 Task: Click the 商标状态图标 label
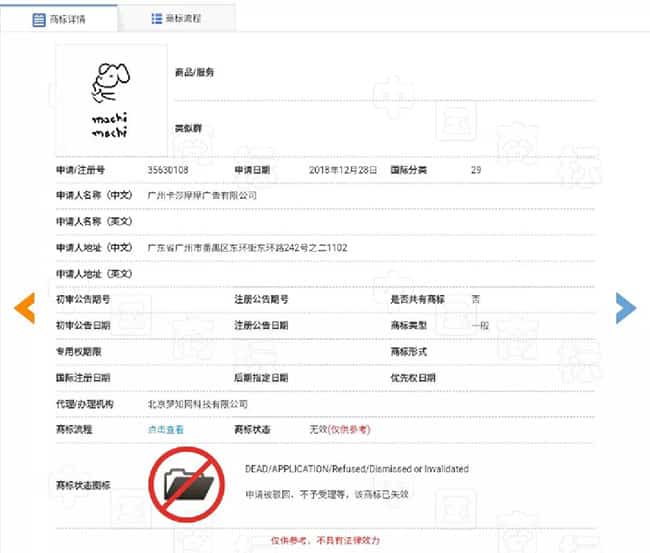tap(83, 485)
